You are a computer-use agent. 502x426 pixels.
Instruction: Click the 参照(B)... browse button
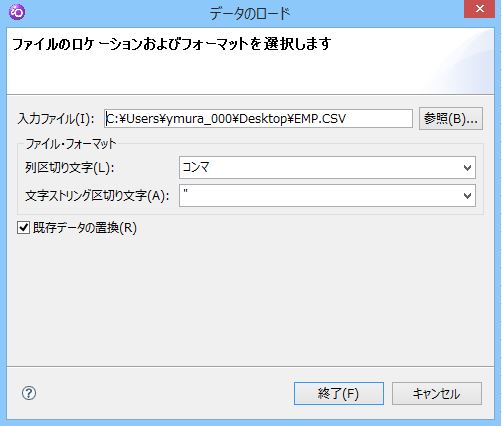[x=451, y=118]
